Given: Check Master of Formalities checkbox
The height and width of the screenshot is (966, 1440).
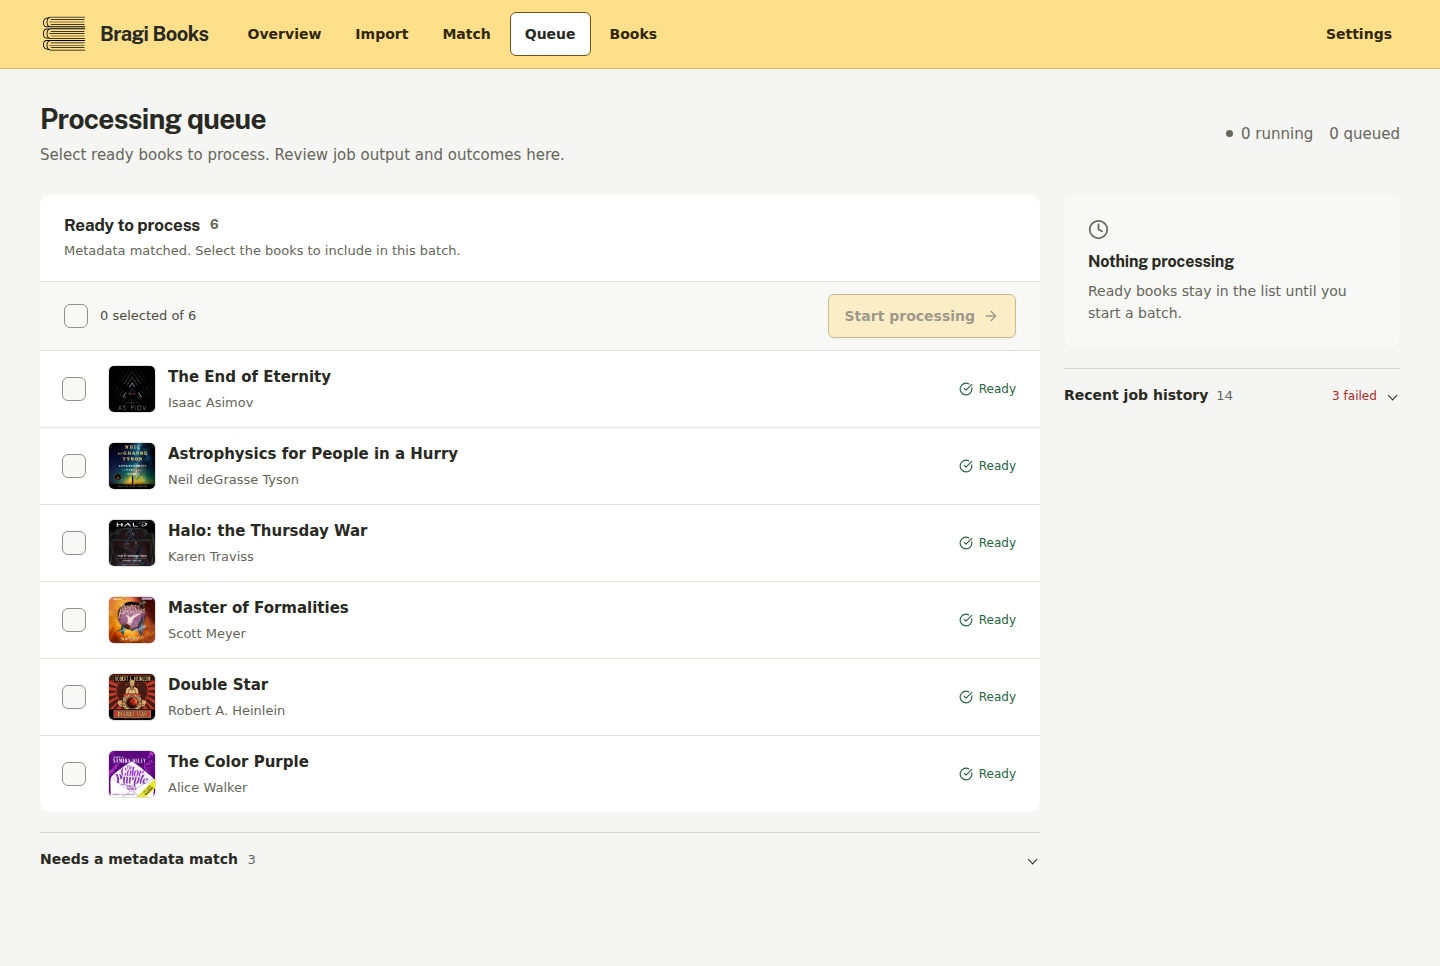Looking at the screenshot, I should click(x=74, y=620).
